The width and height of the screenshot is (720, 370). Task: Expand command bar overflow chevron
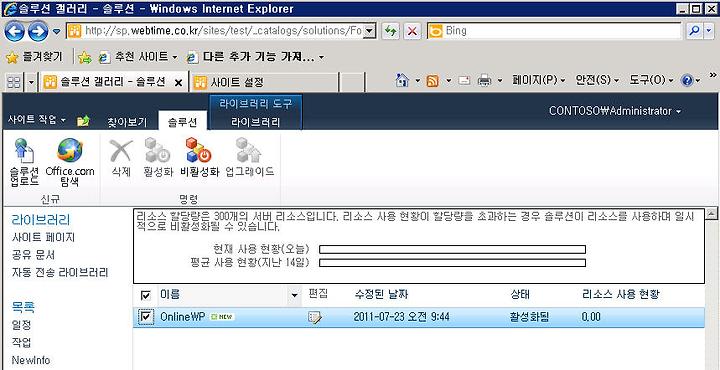click(713, 75)
